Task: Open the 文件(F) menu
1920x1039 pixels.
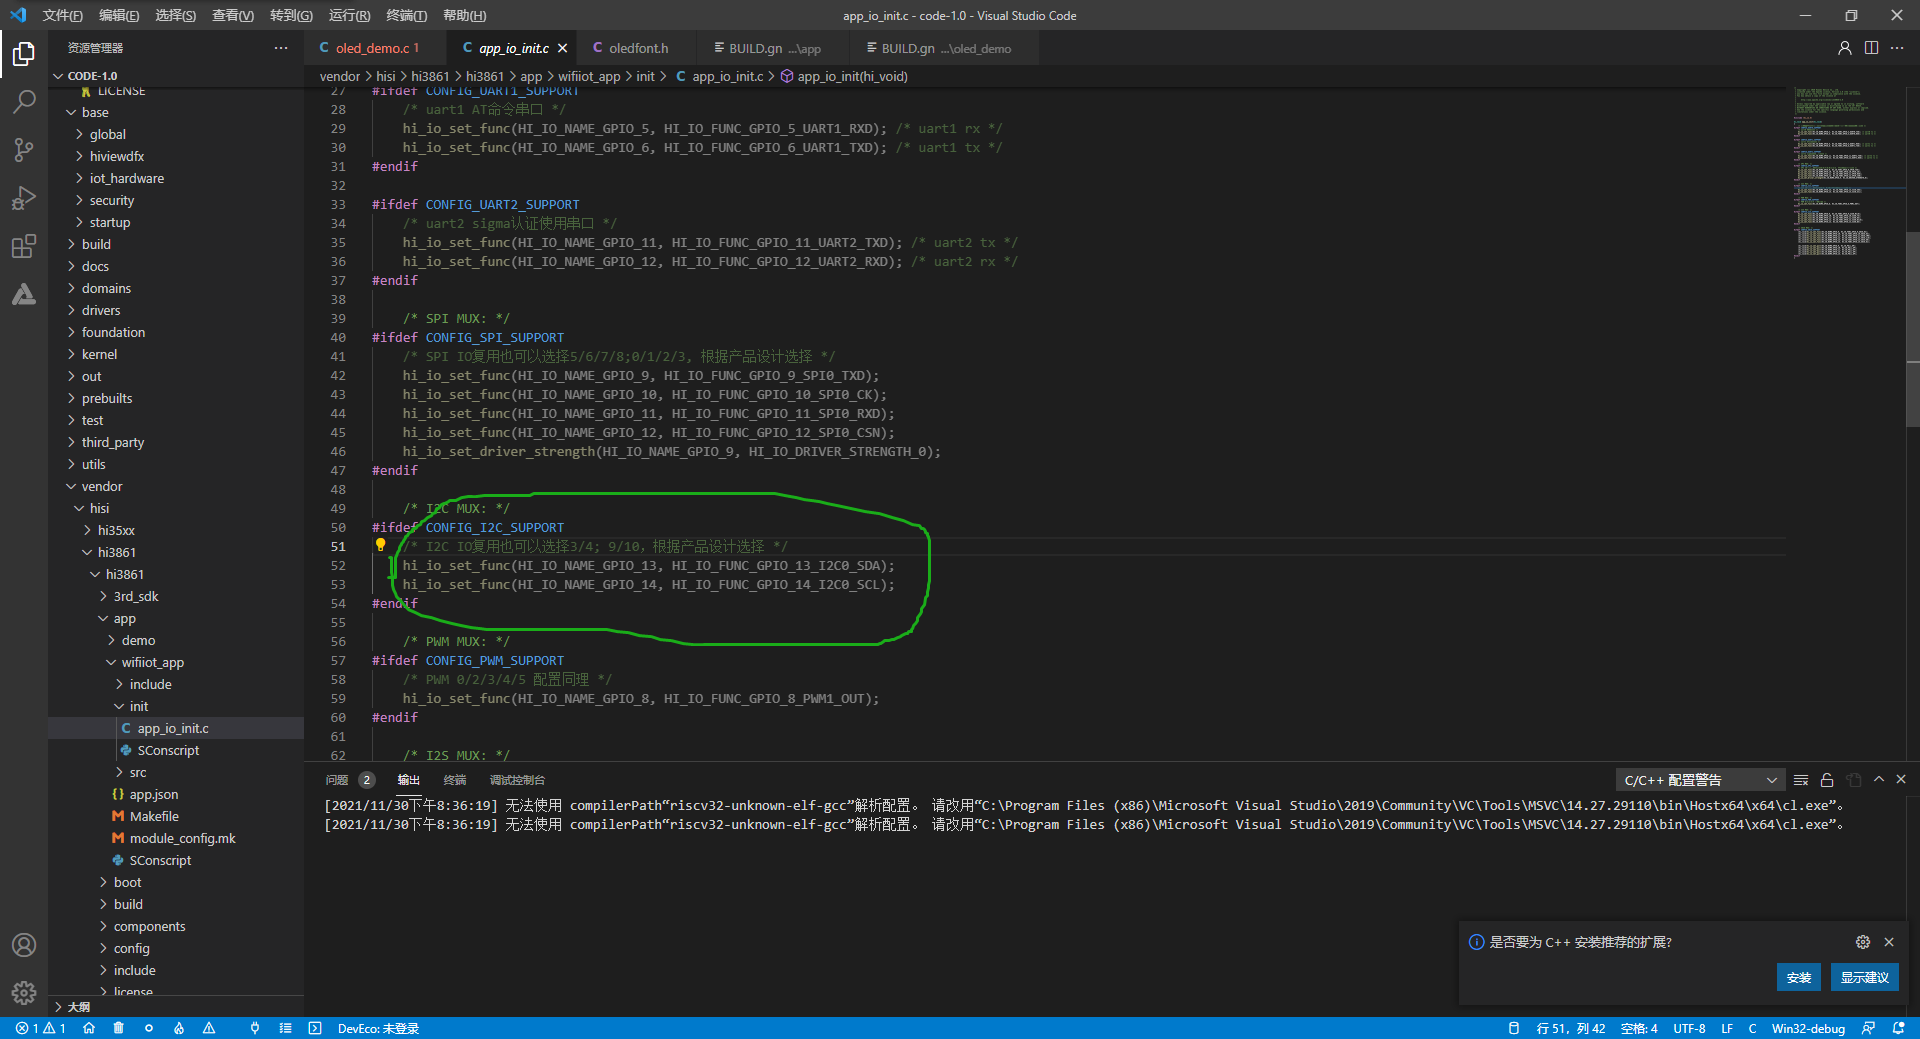Action: pyautogui.click(x=63, y=15)
